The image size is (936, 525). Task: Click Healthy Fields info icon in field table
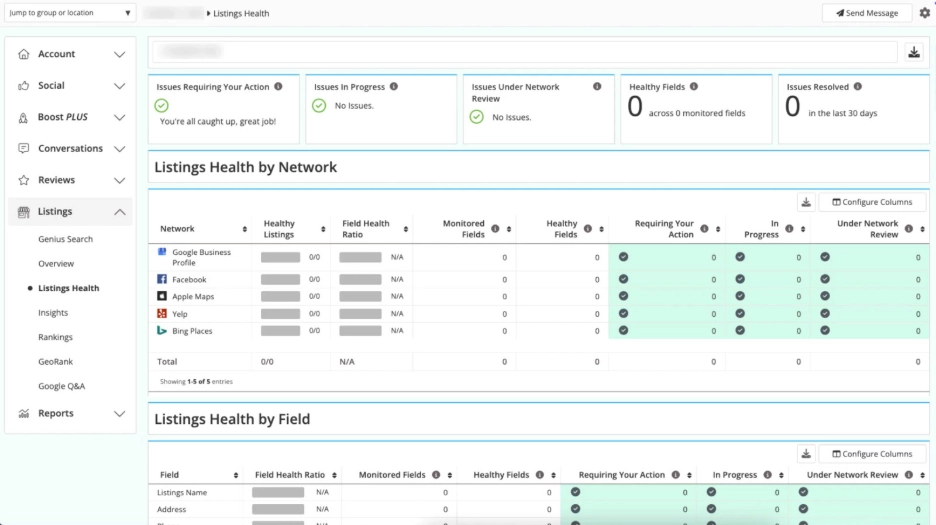click(x=540, y=475)
